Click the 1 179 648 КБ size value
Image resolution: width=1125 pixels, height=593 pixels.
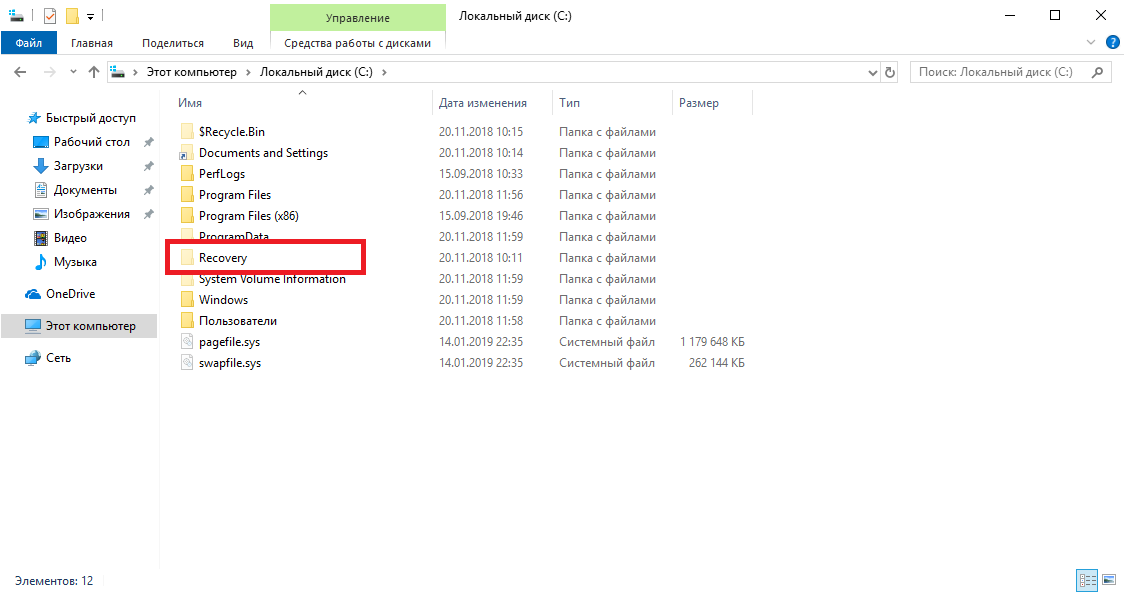[x=712, y=342]
